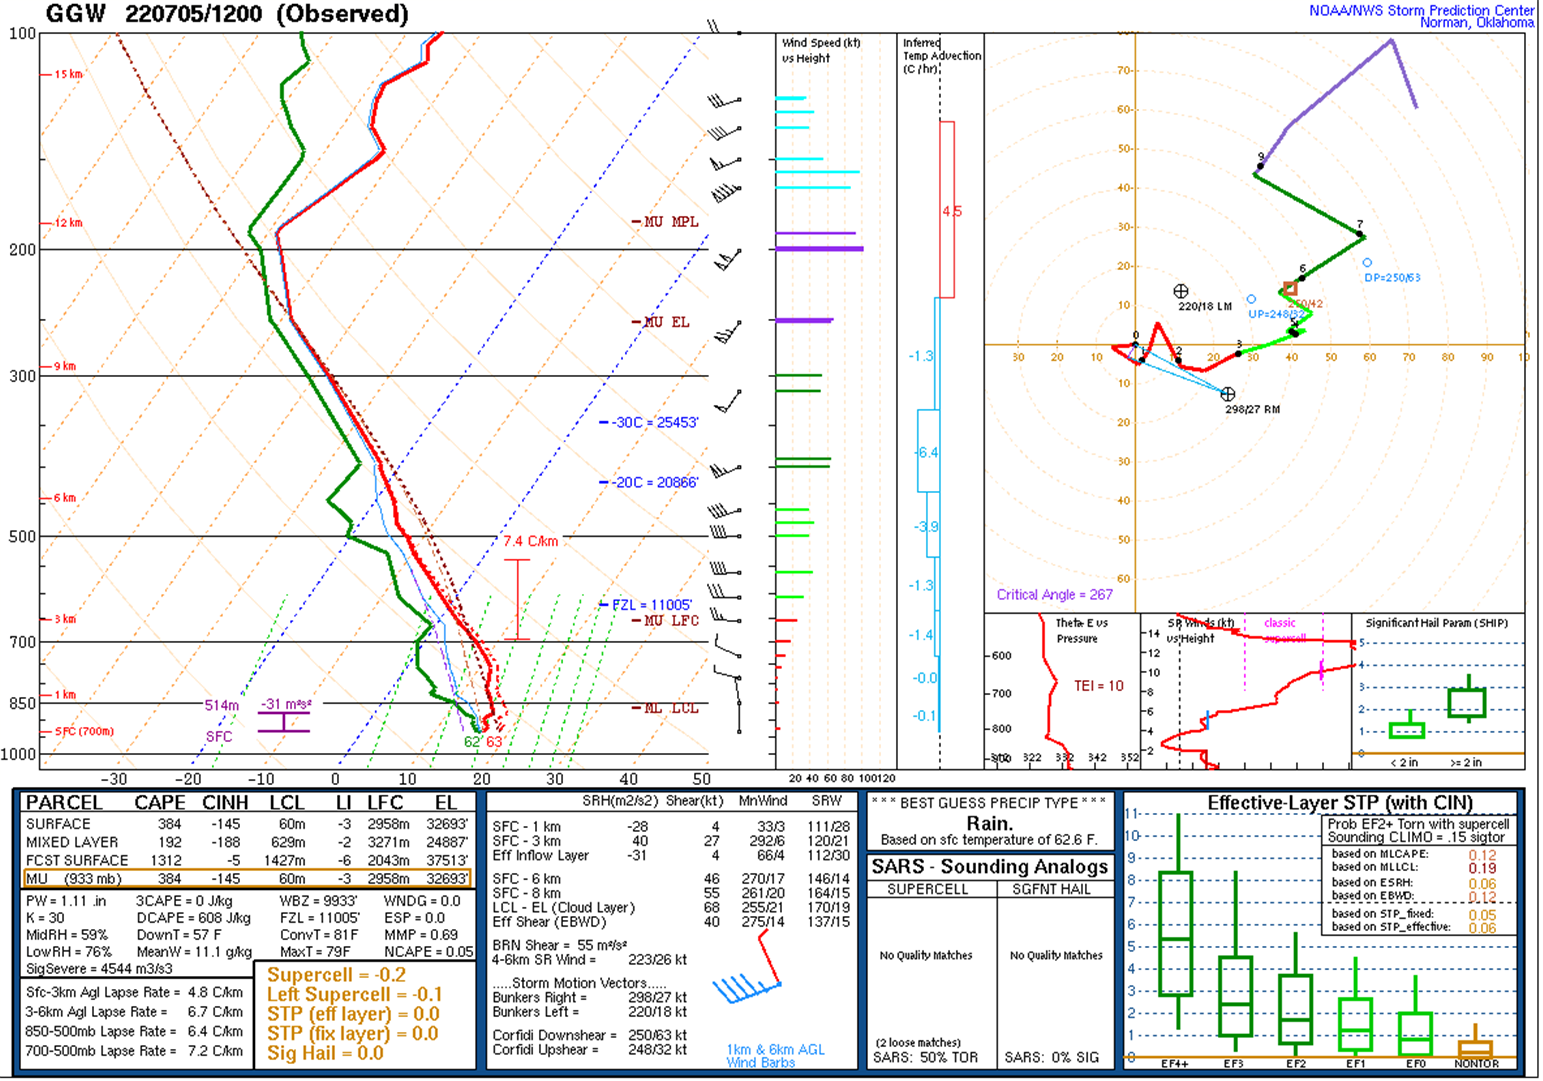Select the PARCEL column header
Viewport: 1543px width, 1081px height.
point(64,803)
